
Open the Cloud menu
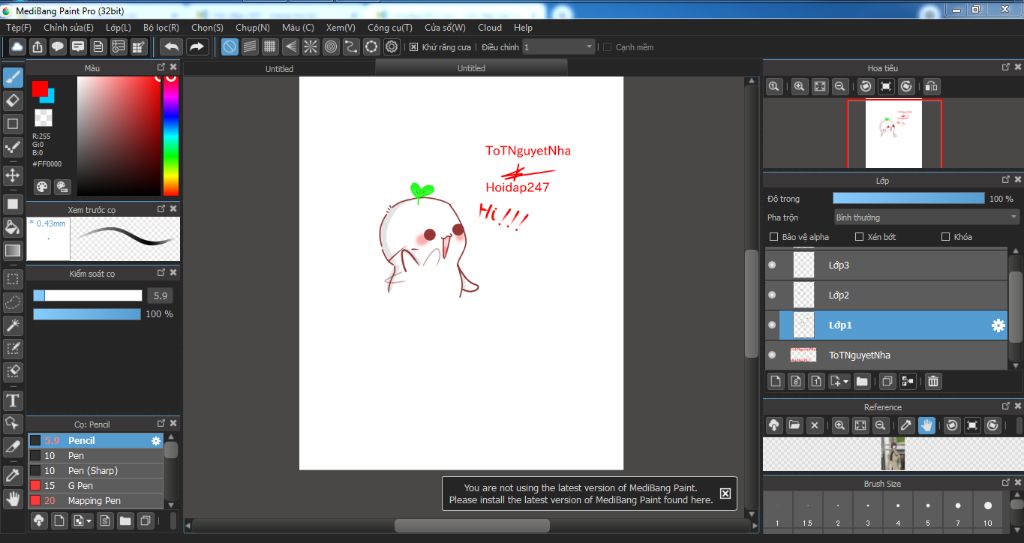[x=490, y=27]
